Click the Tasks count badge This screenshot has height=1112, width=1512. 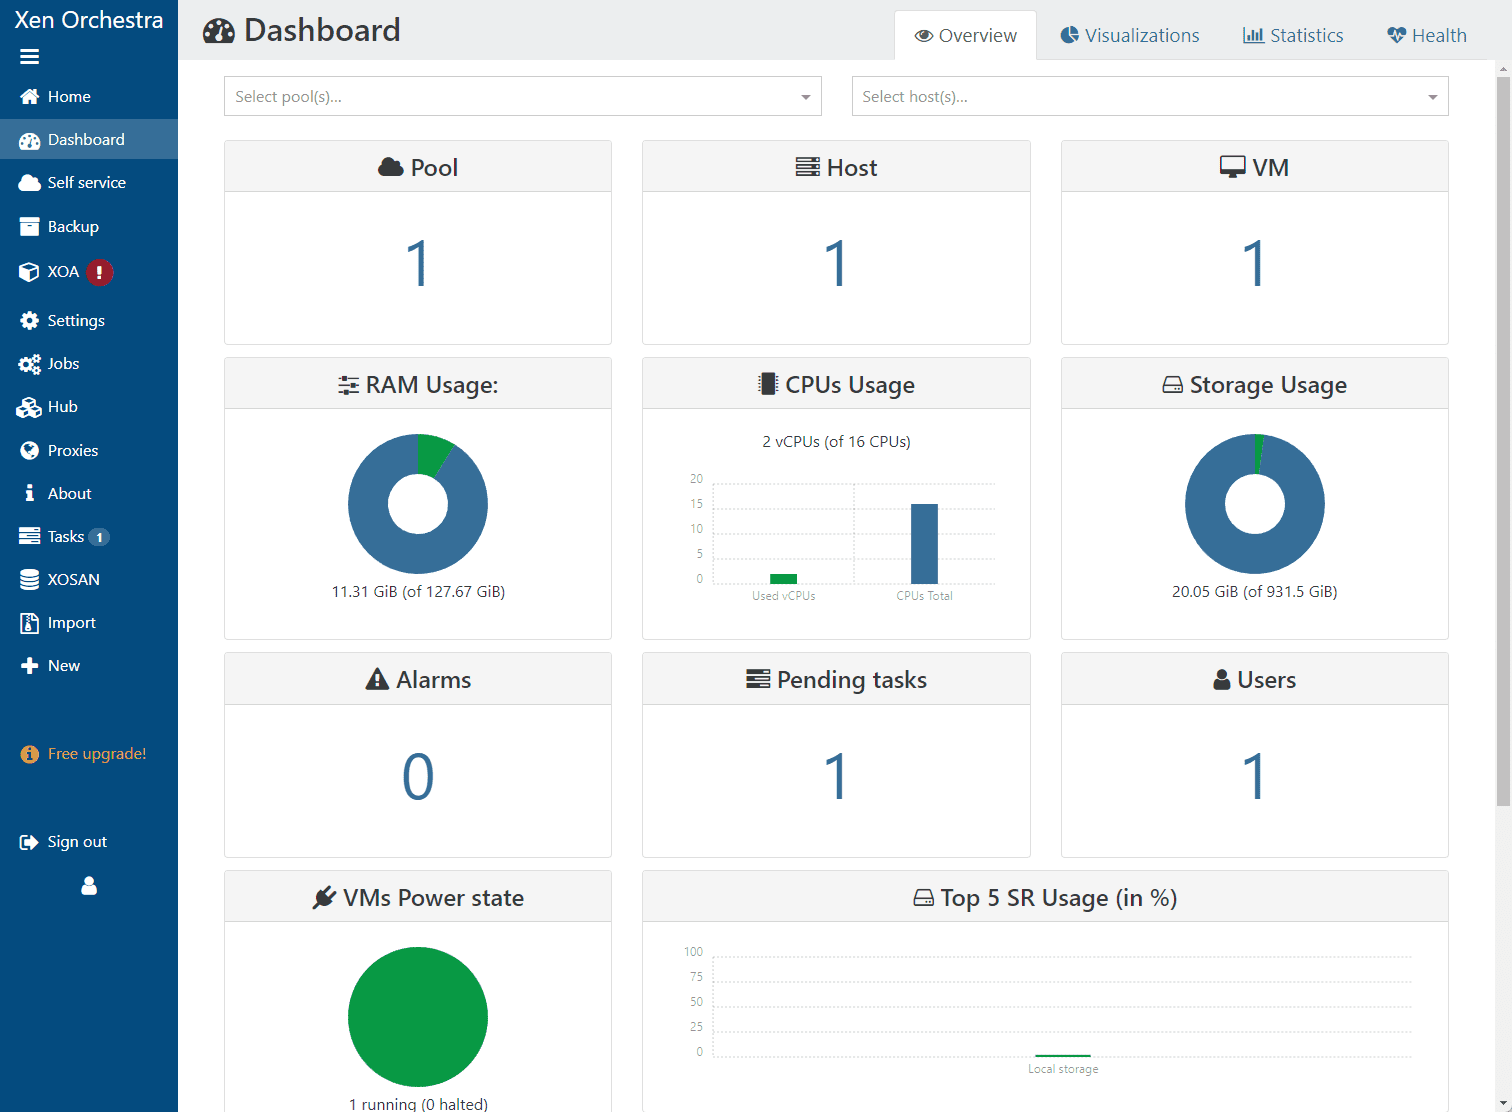pos(99,537)
